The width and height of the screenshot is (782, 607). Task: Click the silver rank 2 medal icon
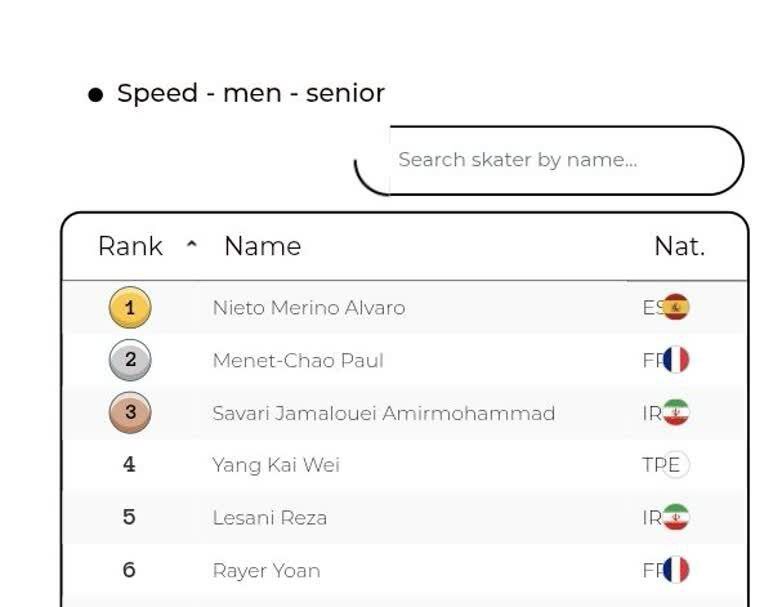(129, 361)
